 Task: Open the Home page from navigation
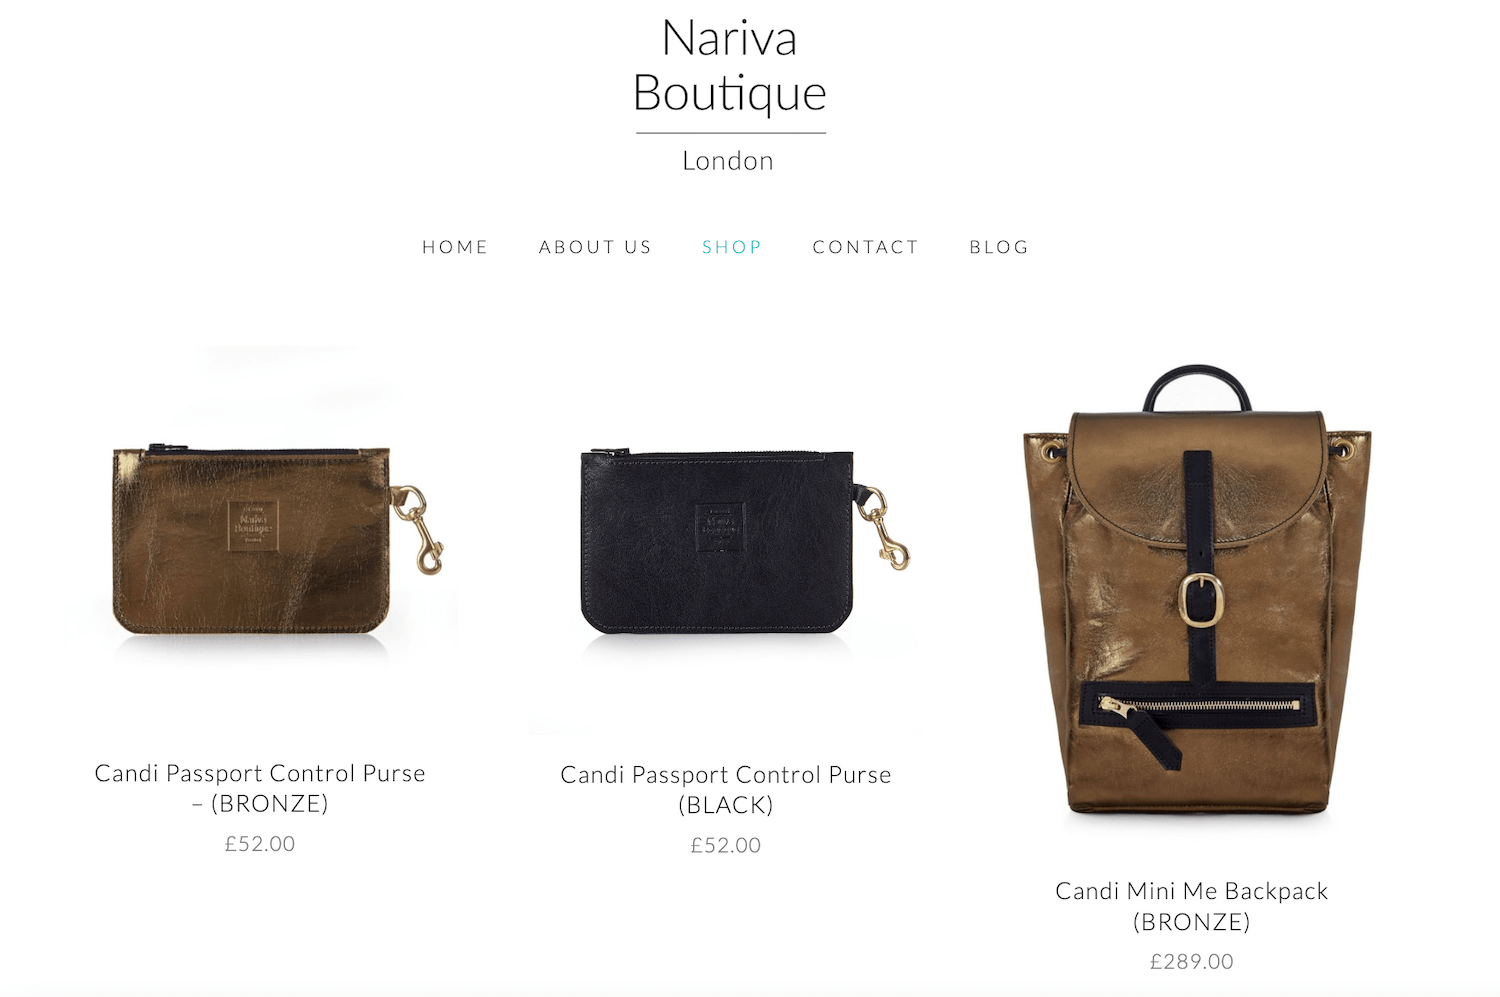click(455, 247)
